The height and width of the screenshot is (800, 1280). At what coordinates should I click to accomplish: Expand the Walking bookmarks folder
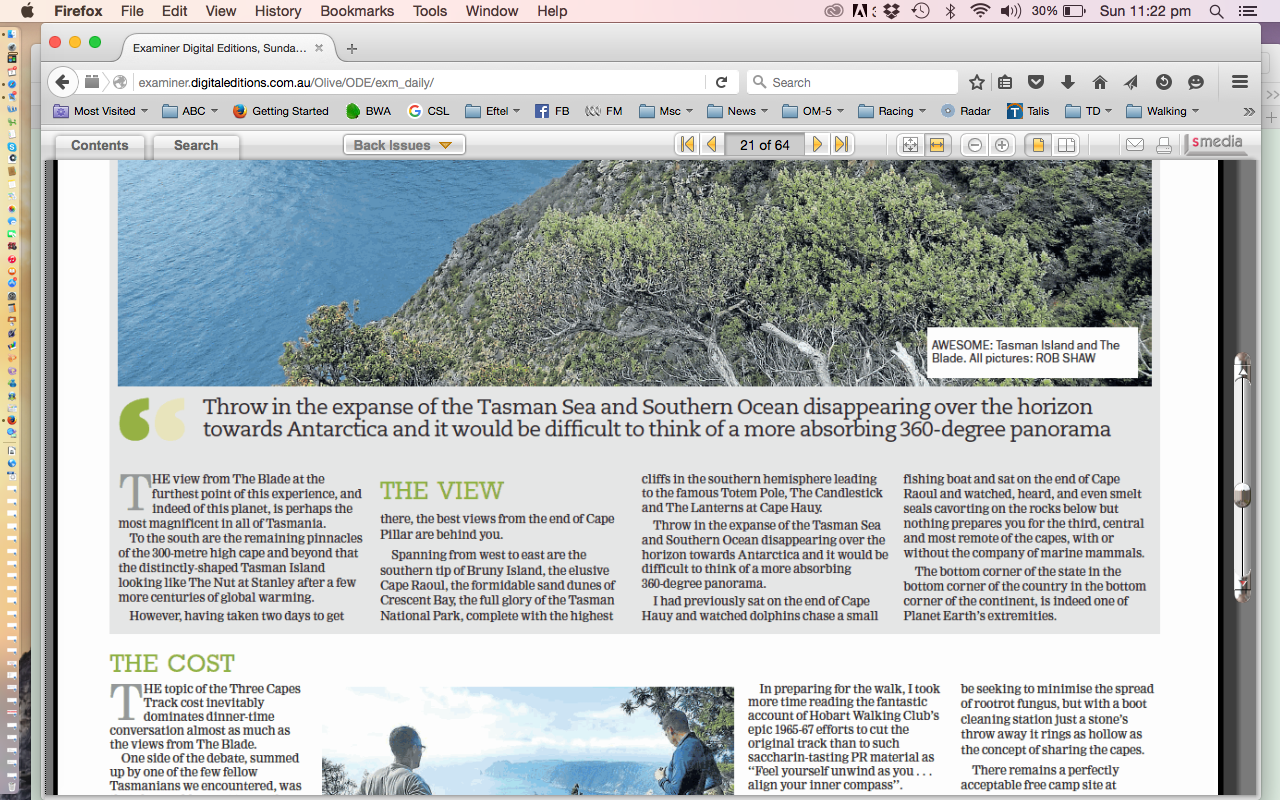click(1163, 111)
